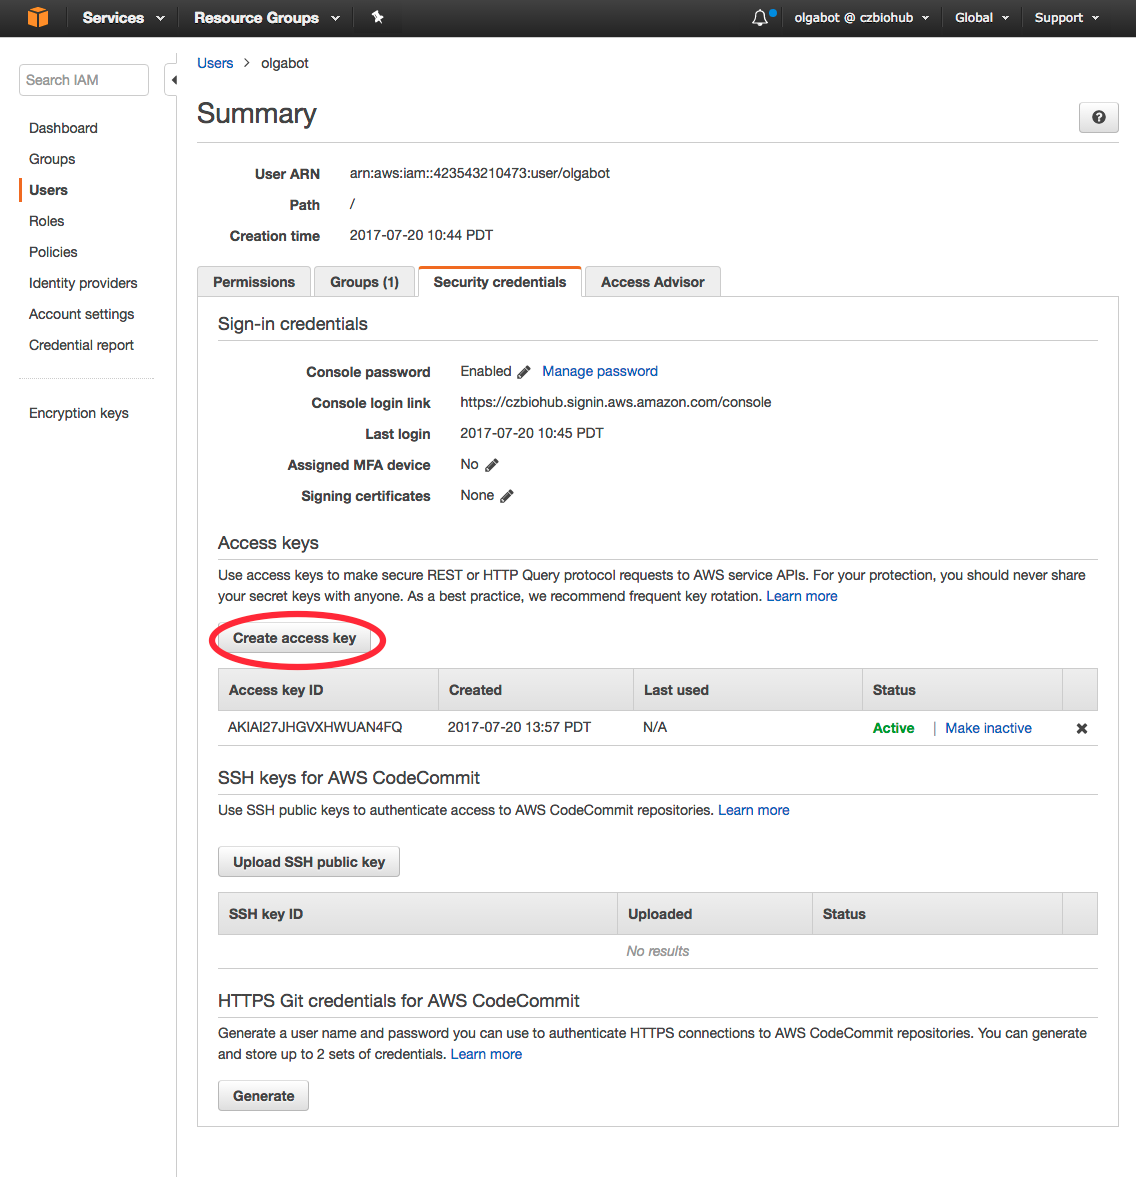
Task: Click the Generate button
Action: point(264,1096)
